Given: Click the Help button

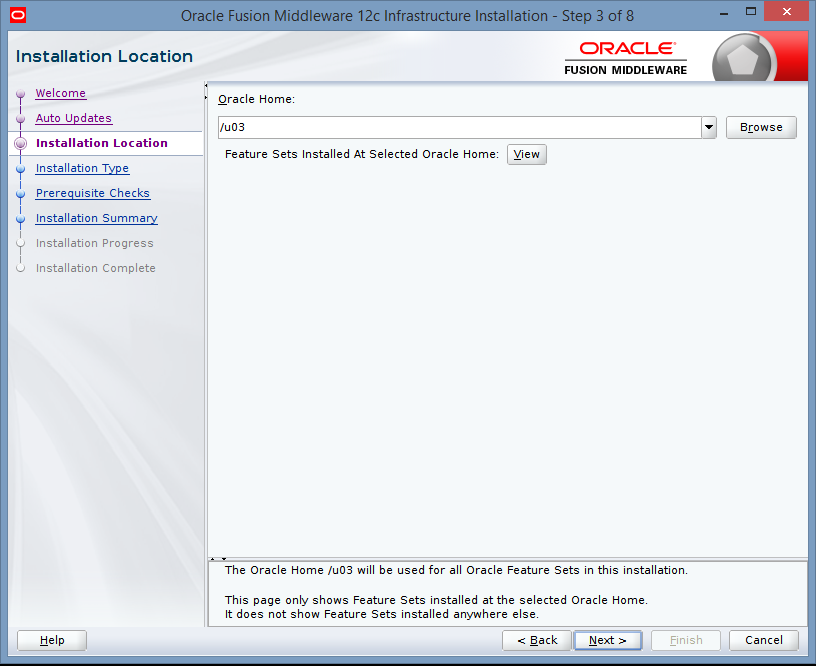Looking at the screenshot, I should [52, 640].
